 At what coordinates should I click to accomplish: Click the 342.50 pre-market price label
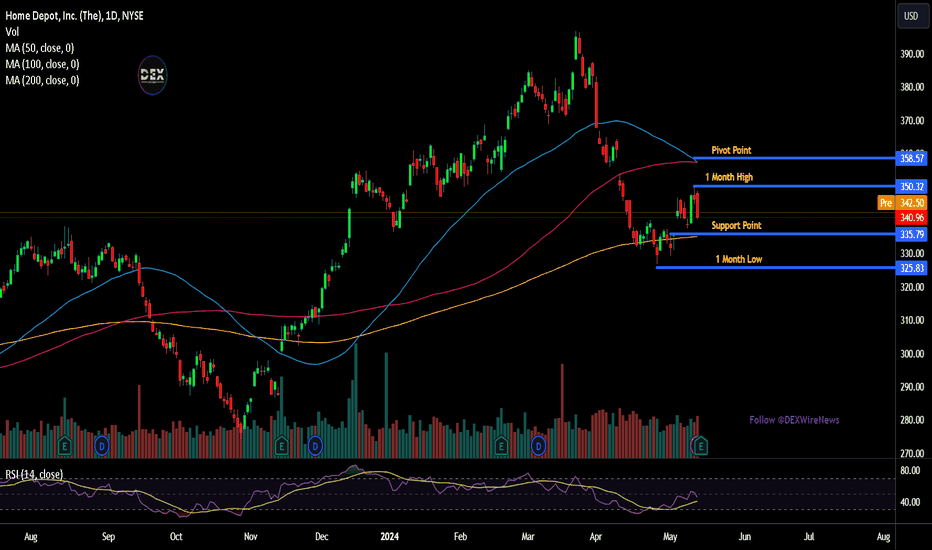point(912,203)
